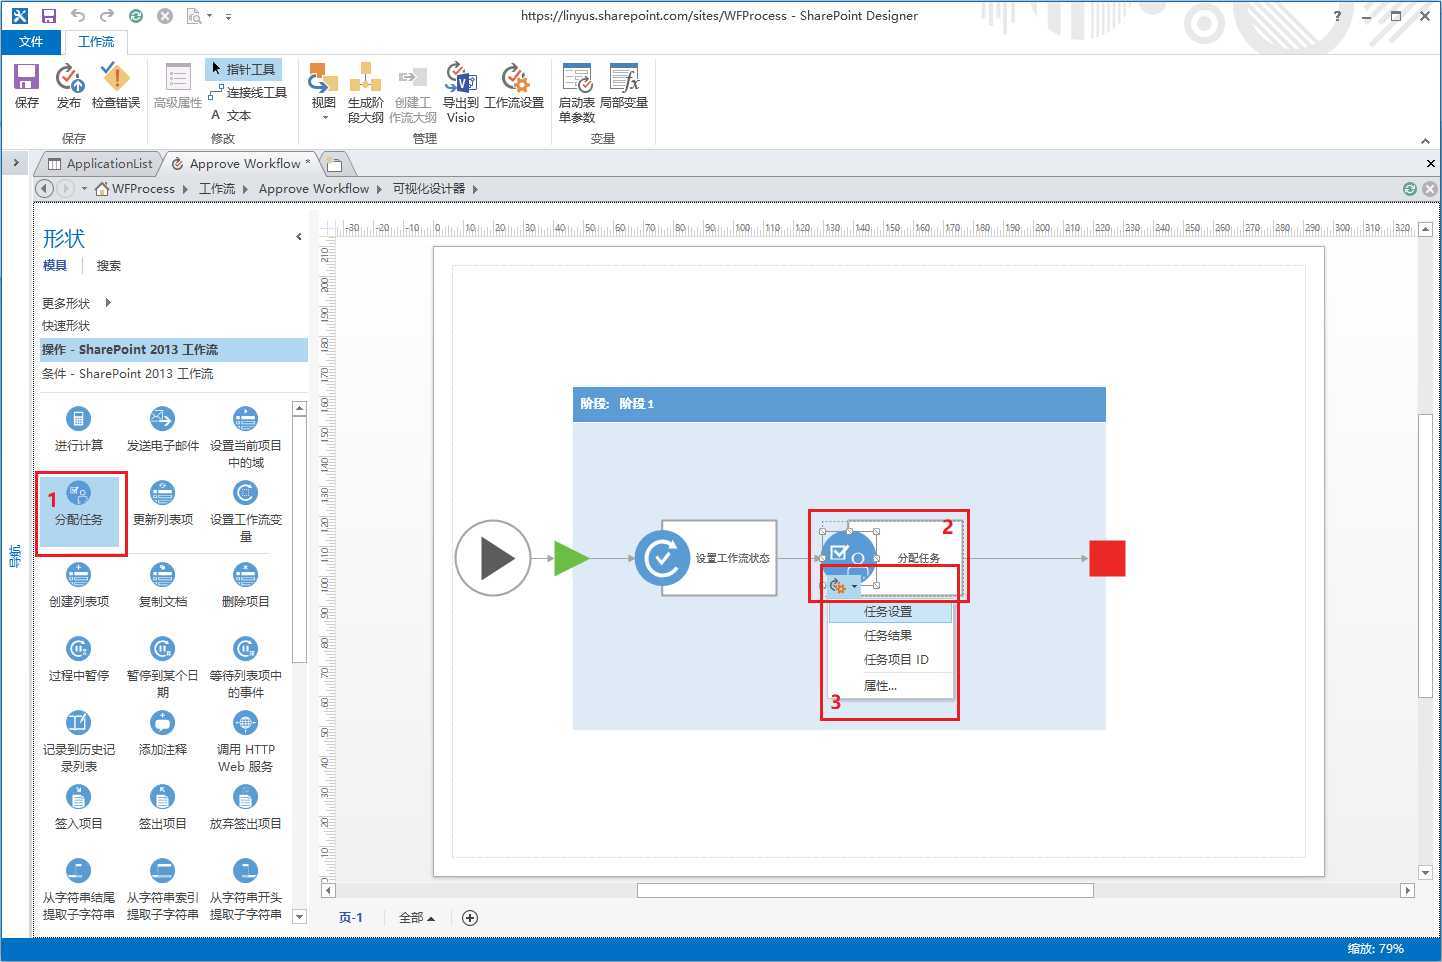1442x962 pixels.
Task: Choose 属性... from the context menu
Action: click(x=890, y=686)
